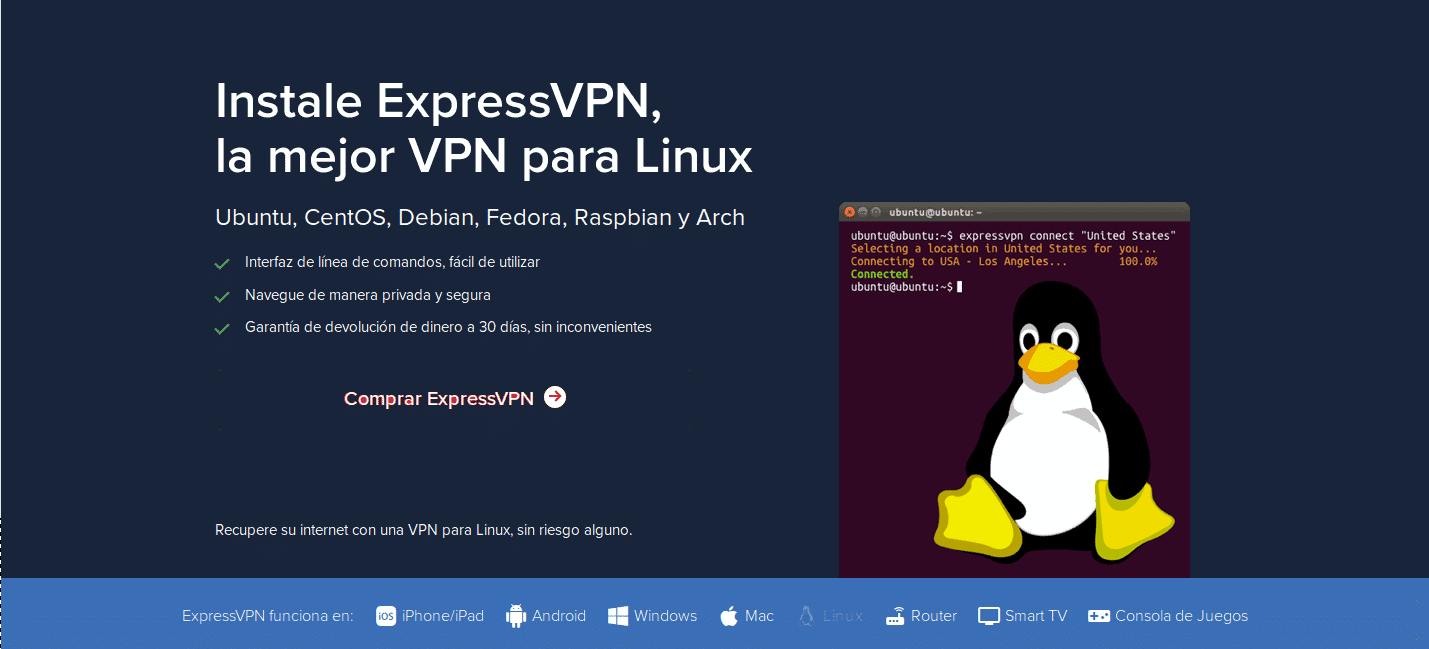The width and height of the screenshot is (1429, 649).
Task: Select the Android label in footer
Action: coord(560,615)
